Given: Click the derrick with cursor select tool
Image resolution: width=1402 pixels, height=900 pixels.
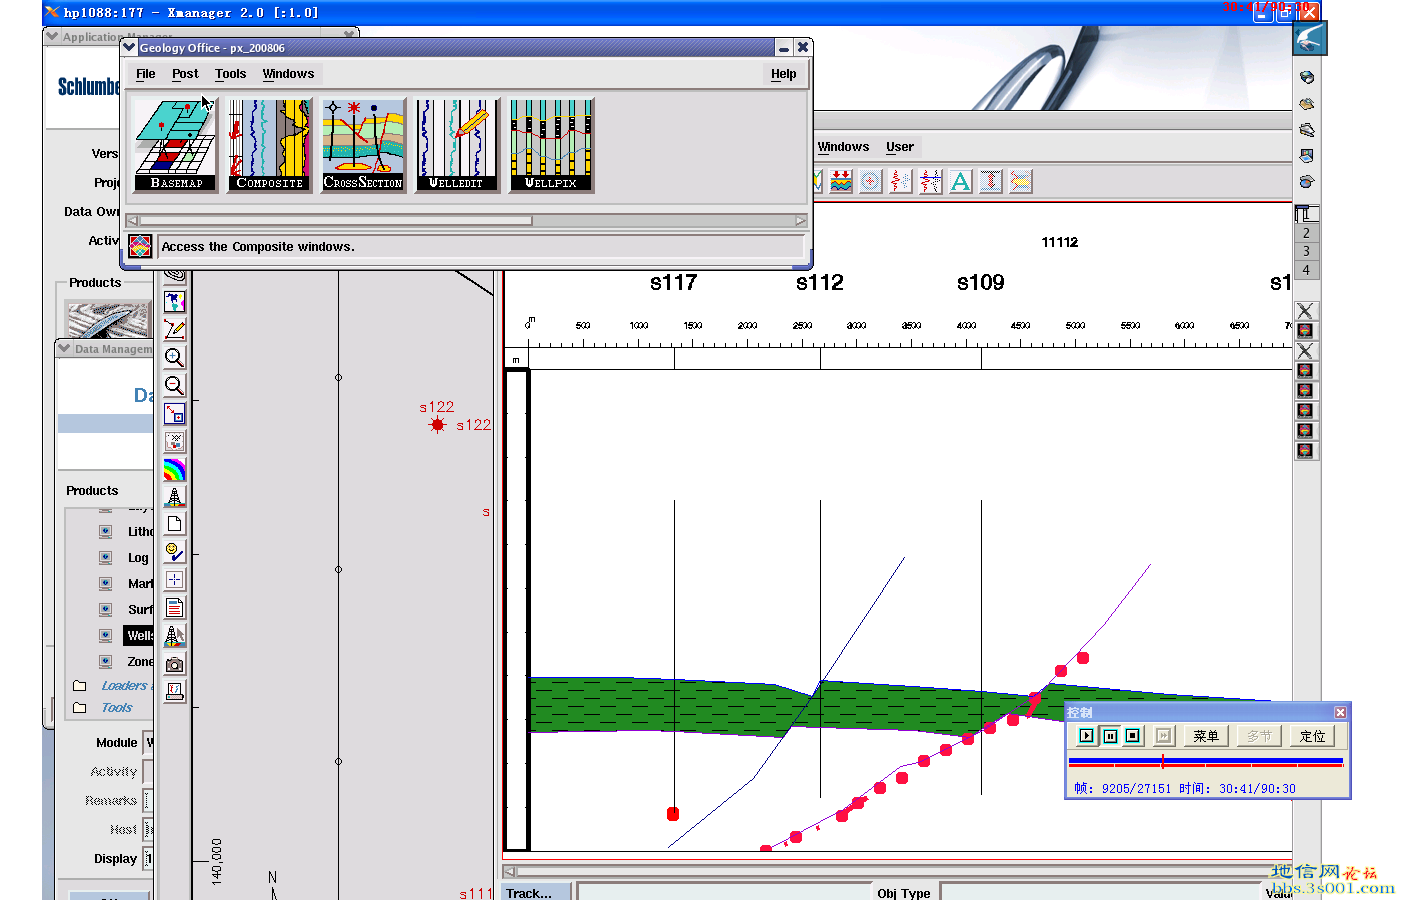Looking at the screenshot, I should 174,636.
